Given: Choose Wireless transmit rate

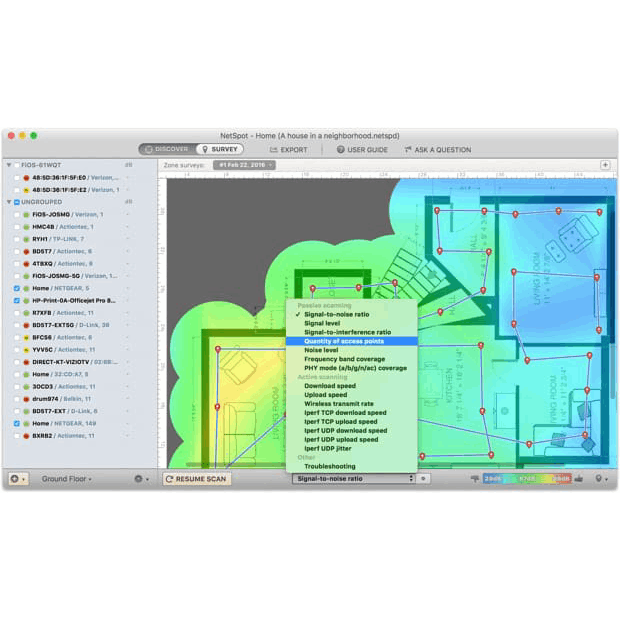Looking at the screenshot, I should (x=339, y=404).
